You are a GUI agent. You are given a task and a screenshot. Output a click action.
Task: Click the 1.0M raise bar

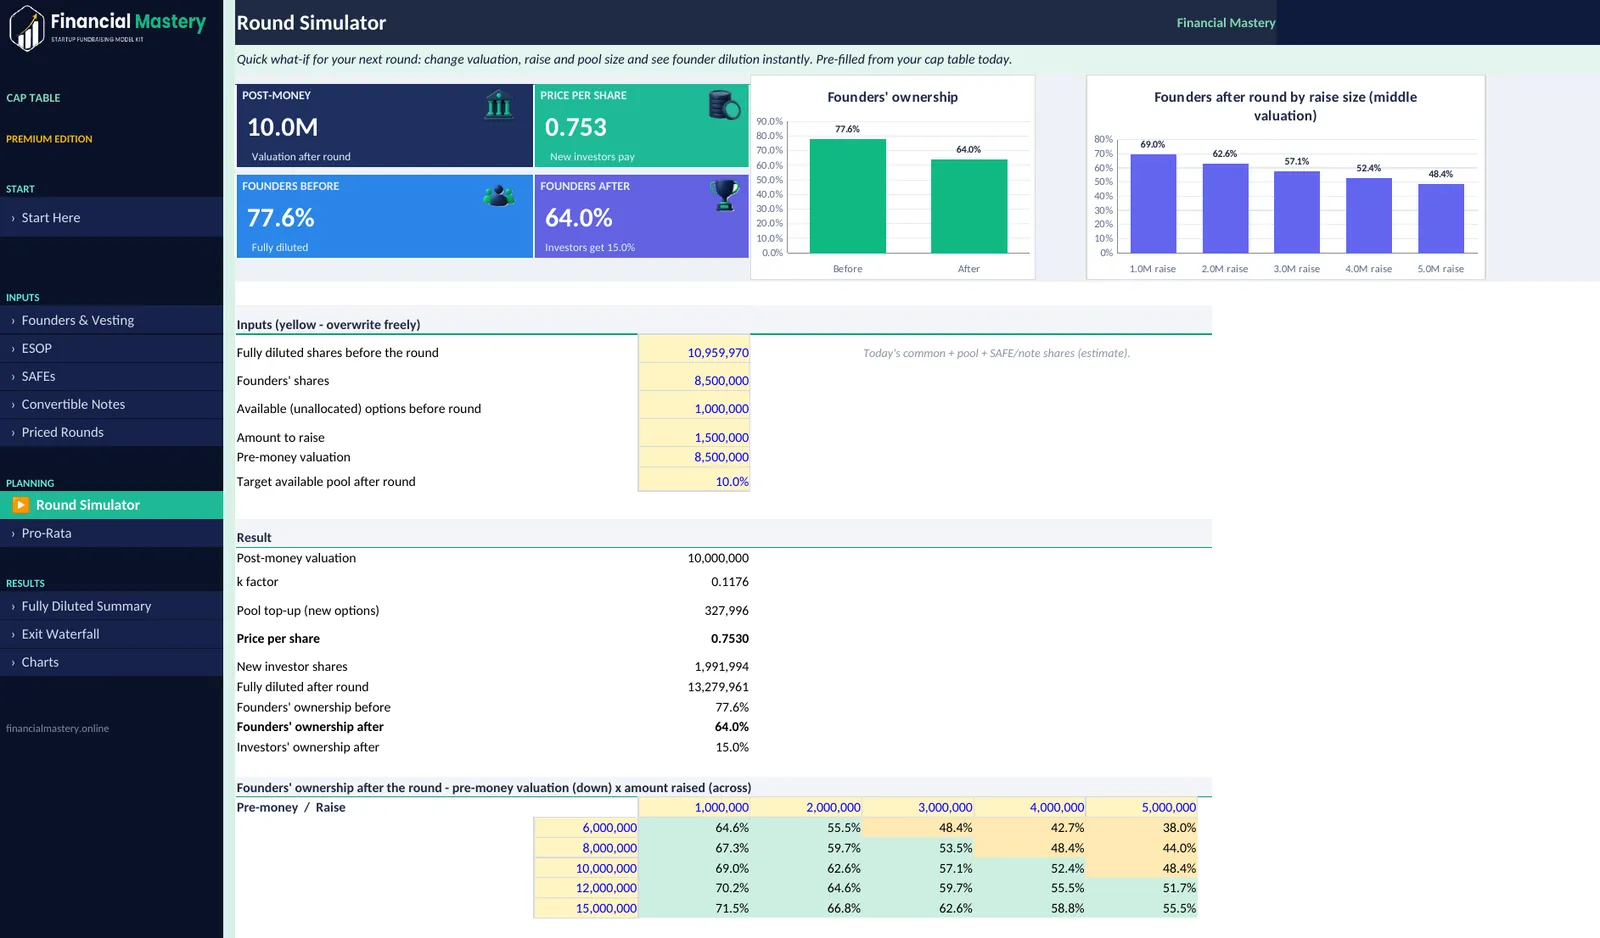coord(1153,203)
